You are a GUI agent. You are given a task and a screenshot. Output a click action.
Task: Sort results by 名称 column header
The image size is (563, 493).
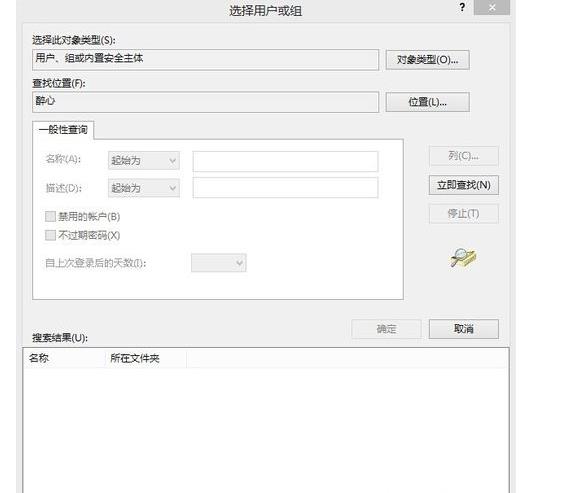[x=65, y=358]
